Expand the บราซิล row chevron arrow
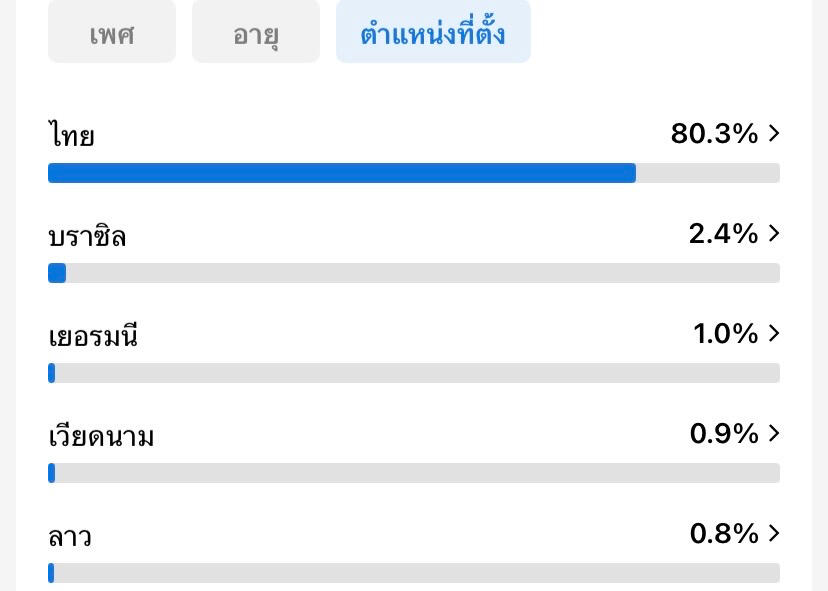This screenshot has width=828, height=591. pyautogui.click(x=773, y=233)
